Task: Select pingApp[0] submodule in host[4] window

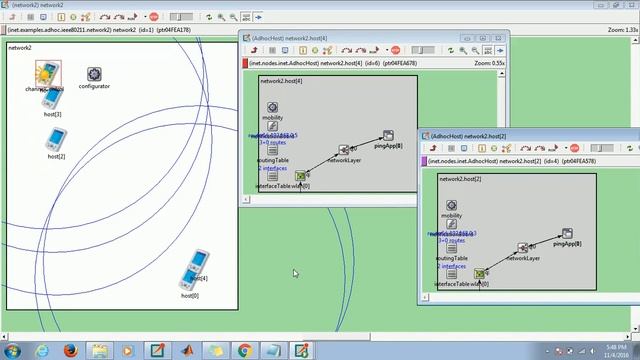Action: pyautogui.click(x=388, y=135)
